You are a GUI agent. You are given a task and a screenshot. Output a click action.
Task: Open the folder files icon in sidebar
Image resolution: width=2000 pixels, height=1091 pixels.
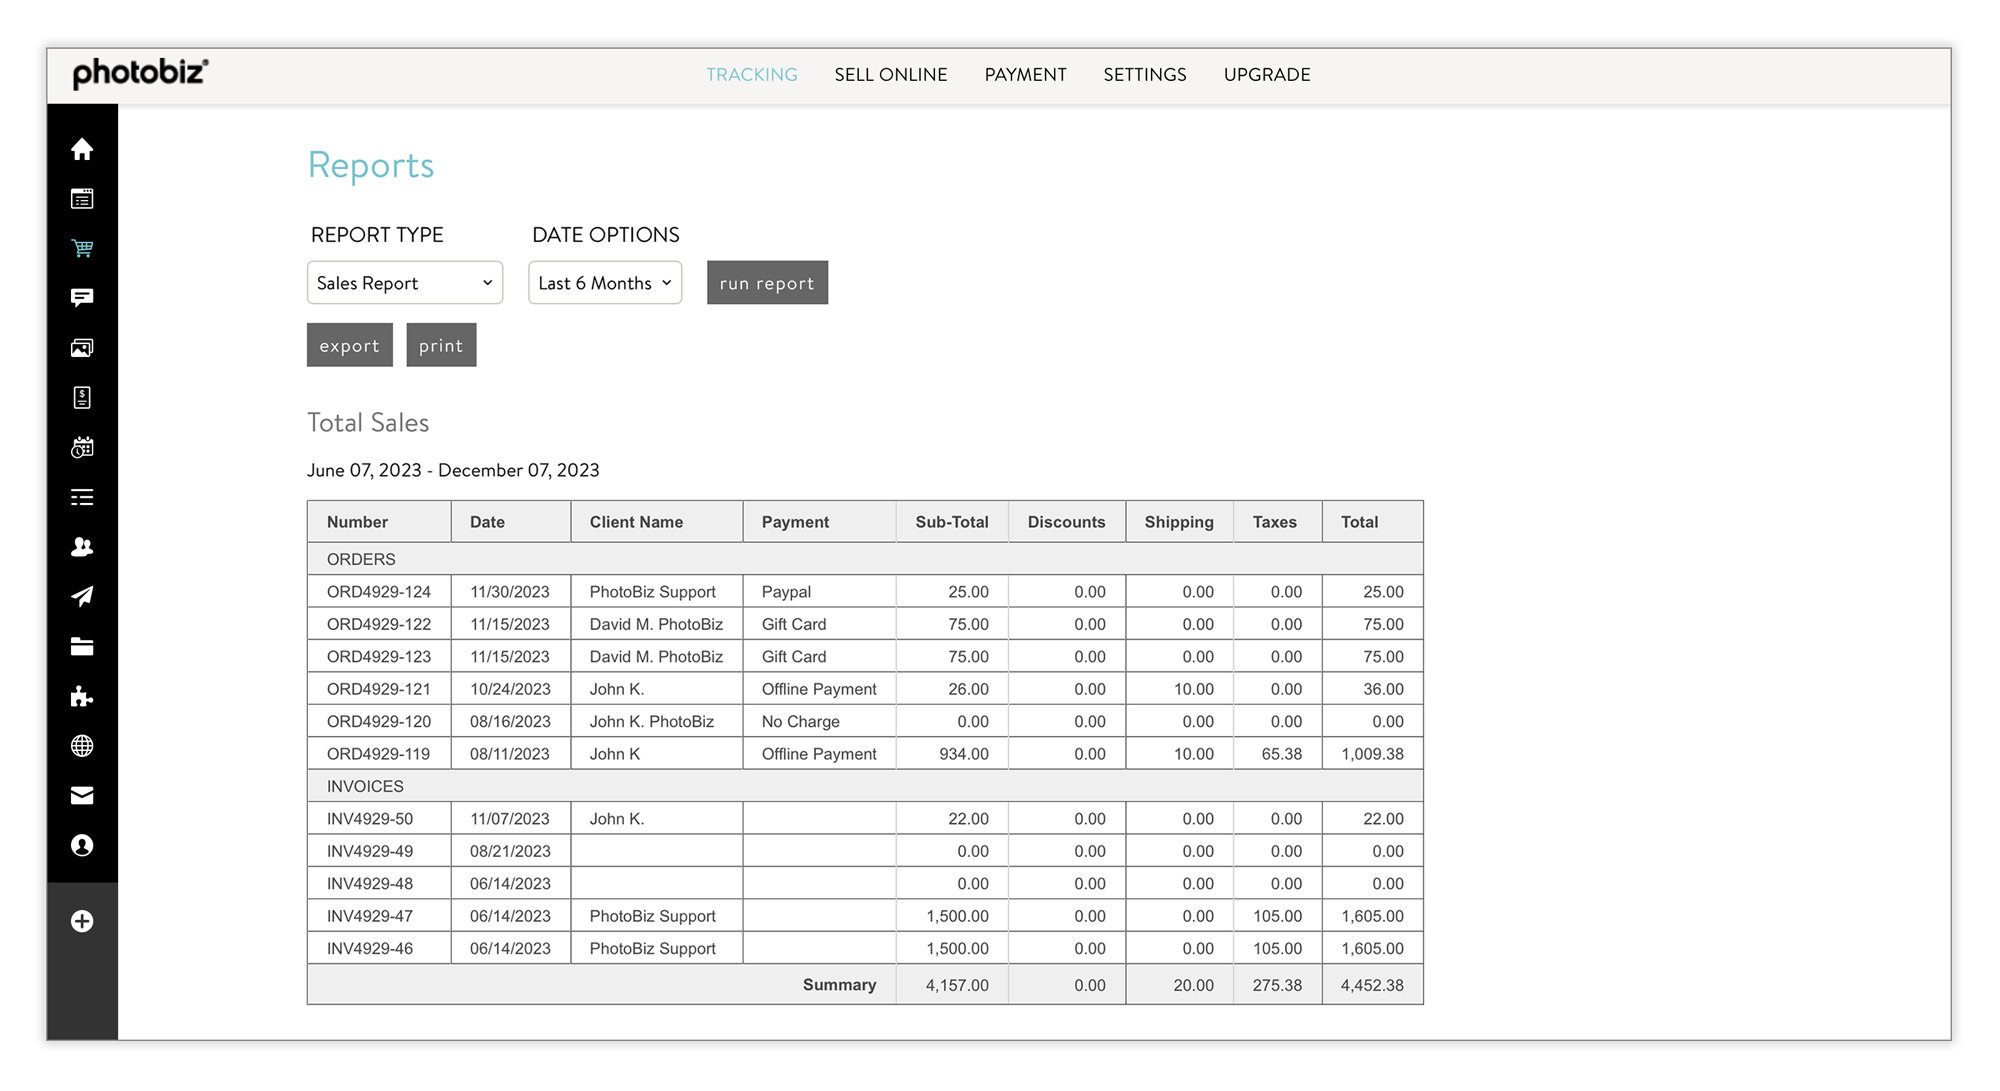pos(83,646)
